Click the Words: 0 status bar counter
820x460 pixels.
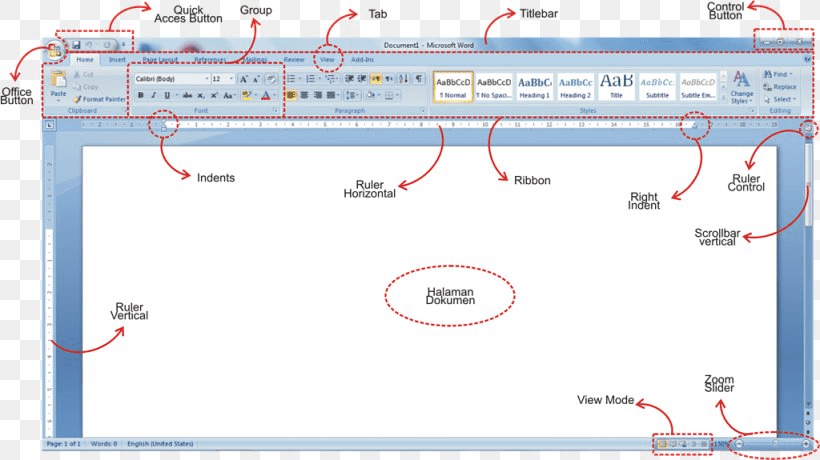pos(104,444)
